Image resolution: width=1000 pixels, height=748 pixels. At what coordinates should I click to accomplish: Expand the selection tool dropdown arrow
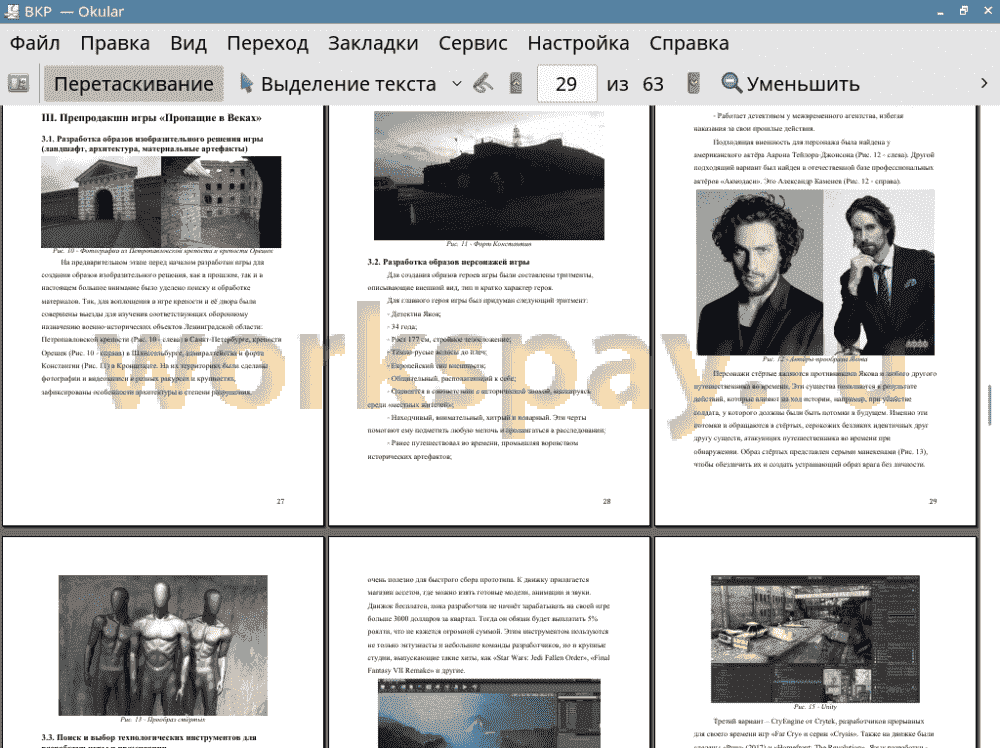(x=457, y=84)
